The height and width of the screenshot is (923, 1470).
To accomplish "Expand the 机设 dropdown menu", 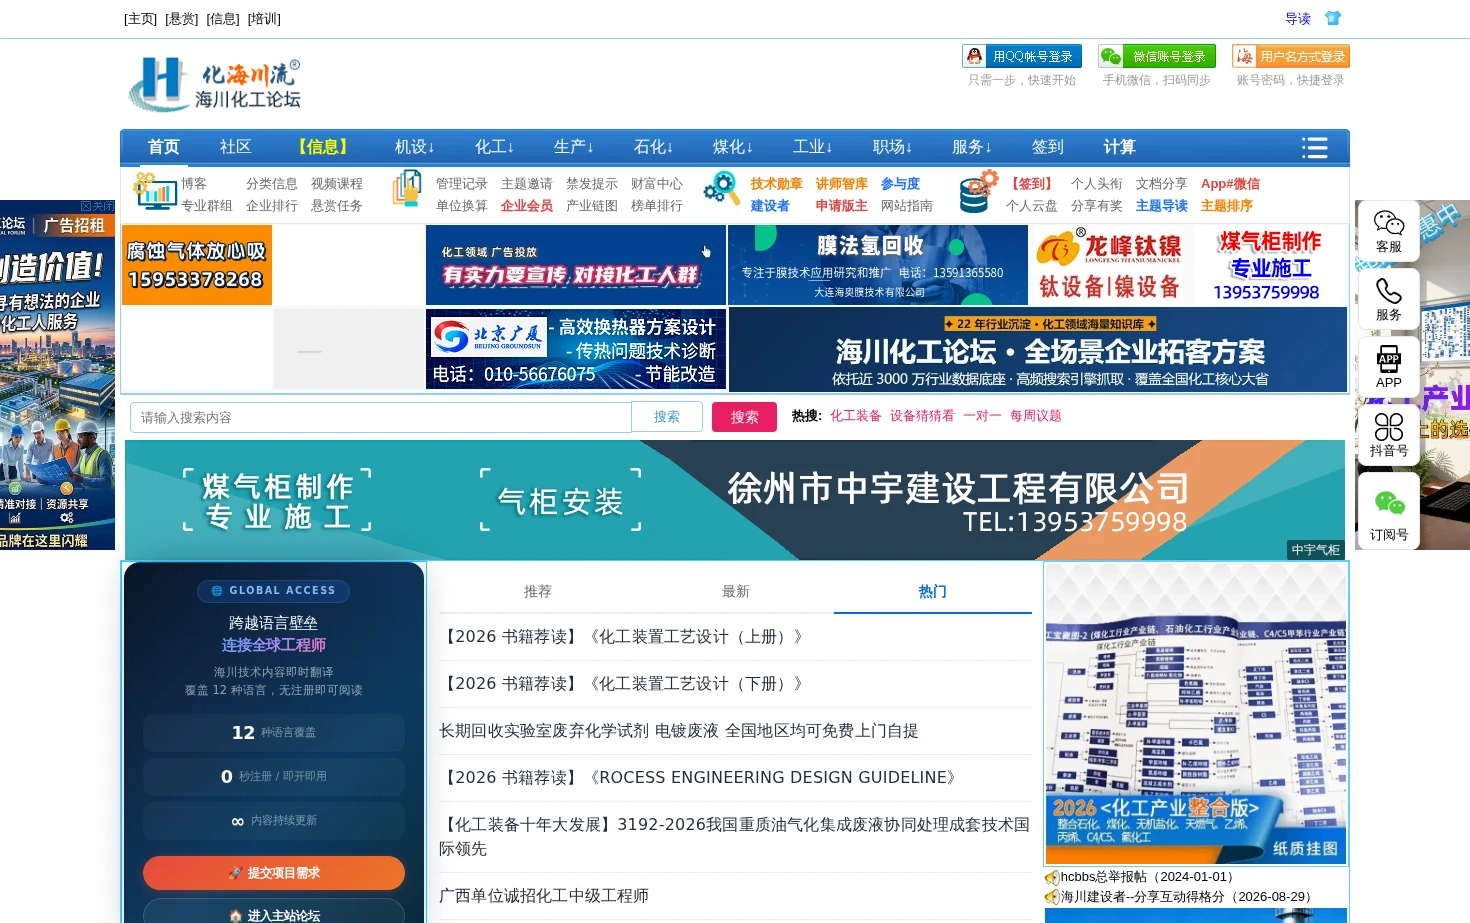I will (414, 147).
